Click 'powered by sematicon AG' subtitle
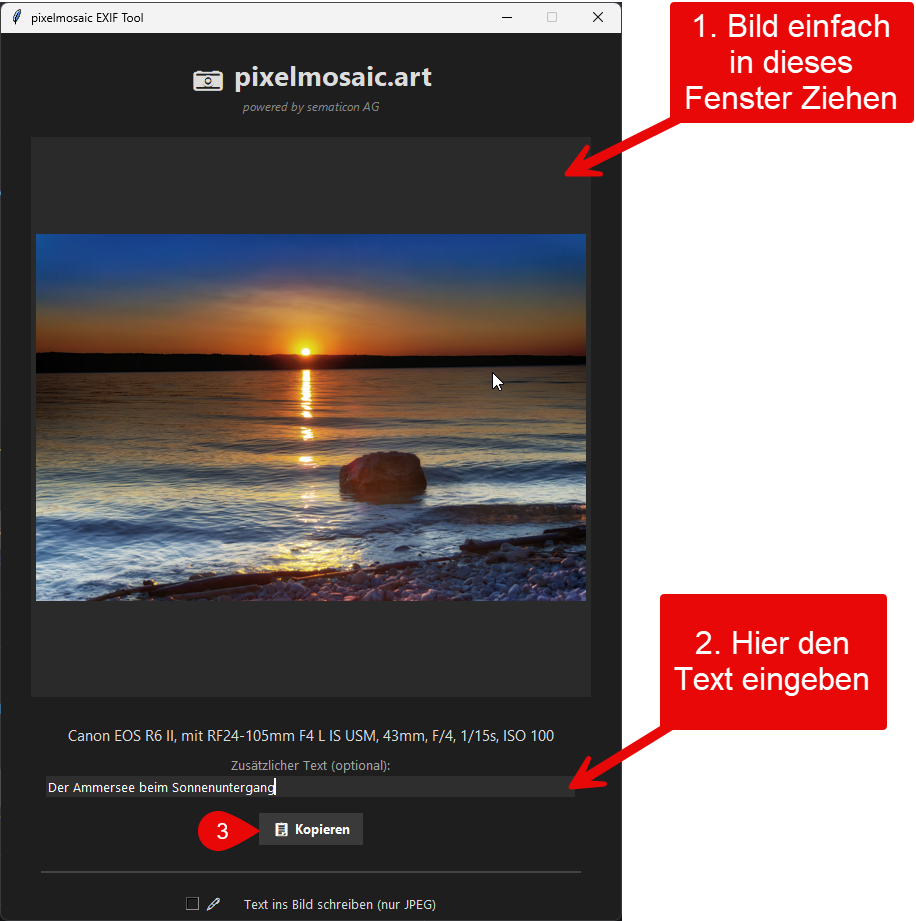The image size is (916, 921). coord(311,107)
